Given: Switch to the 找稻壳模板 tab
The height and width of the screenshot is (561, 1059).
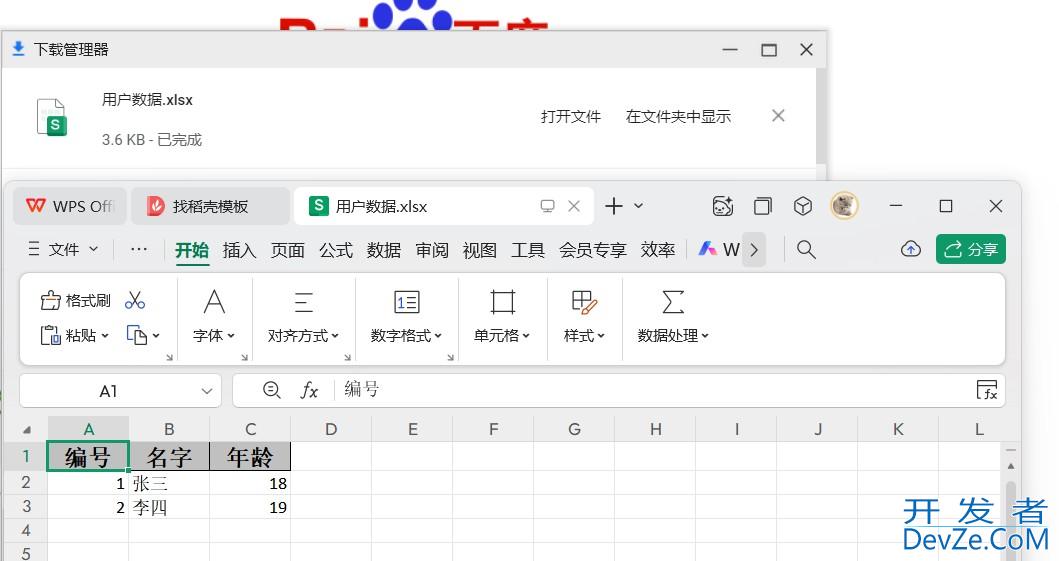Looking at the screenshot, I should click(x=209, y=206).
